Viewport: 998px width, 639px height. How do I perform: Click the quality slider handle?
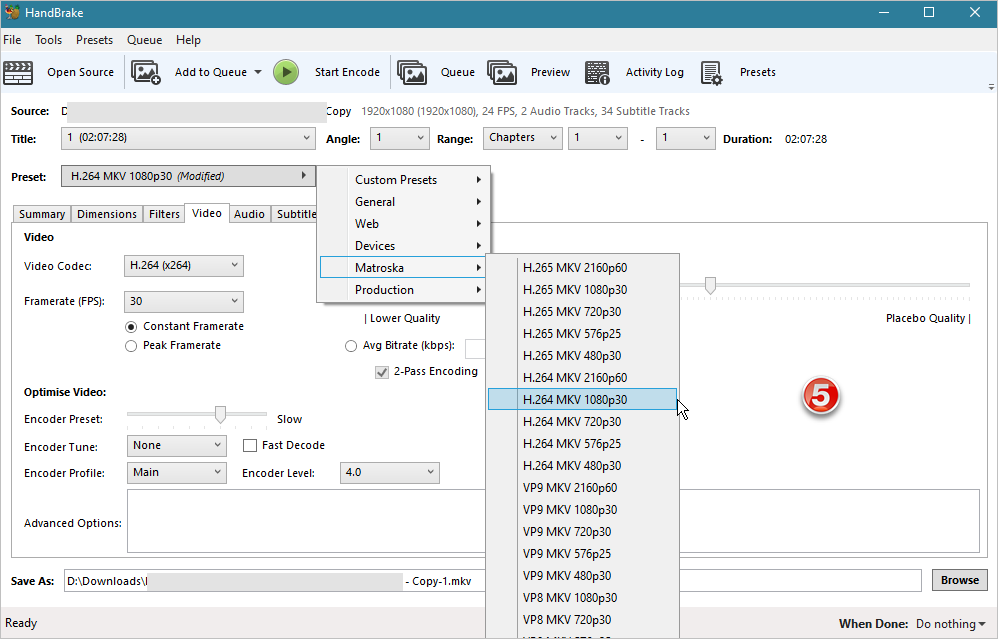(x=710, y=286)
